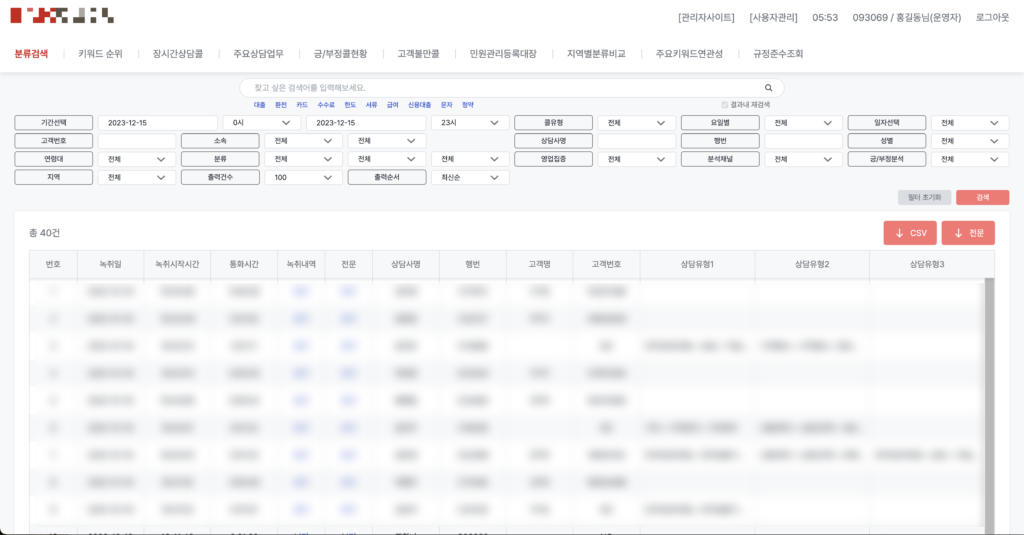Viewport: 1024px width, 535px height.
Task: Click the red 검색 button
Action: point(982,198)
